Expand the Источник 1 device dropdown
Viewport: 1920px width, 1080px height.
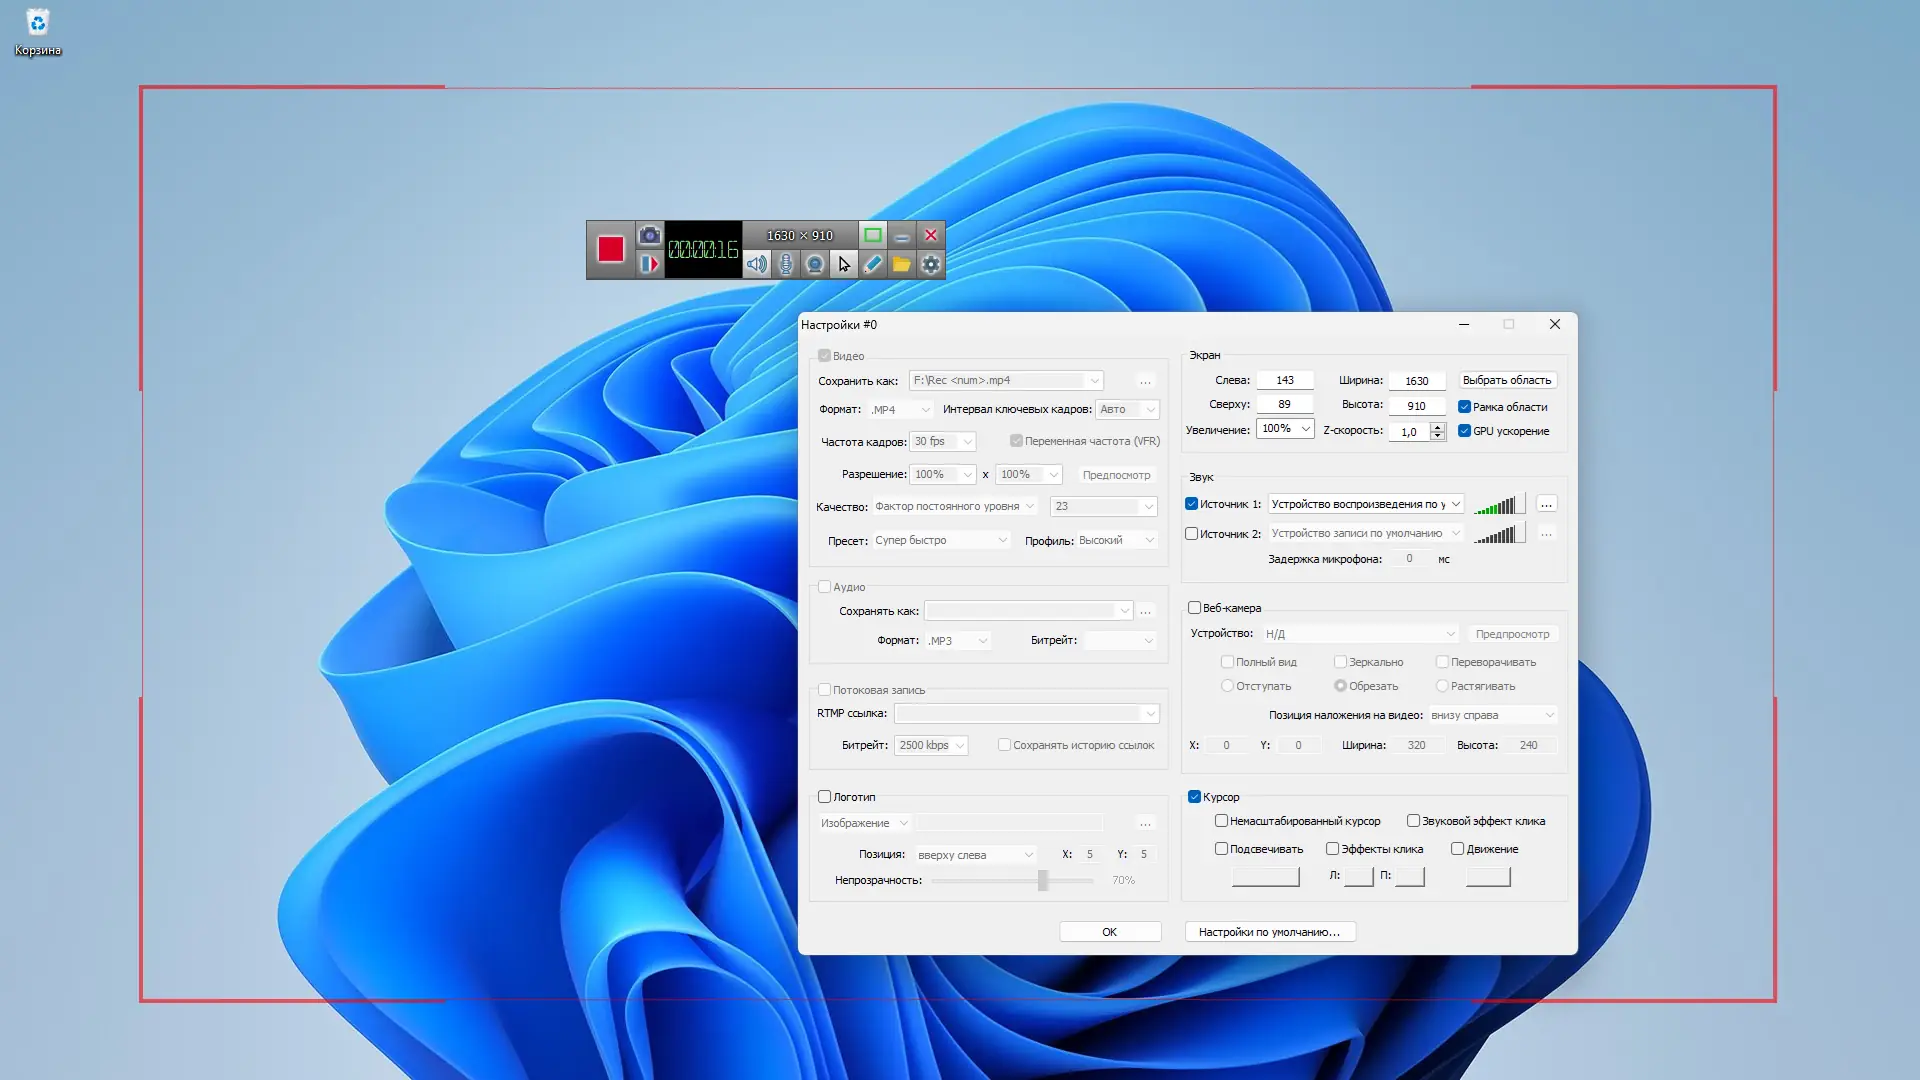[1456, 504]
